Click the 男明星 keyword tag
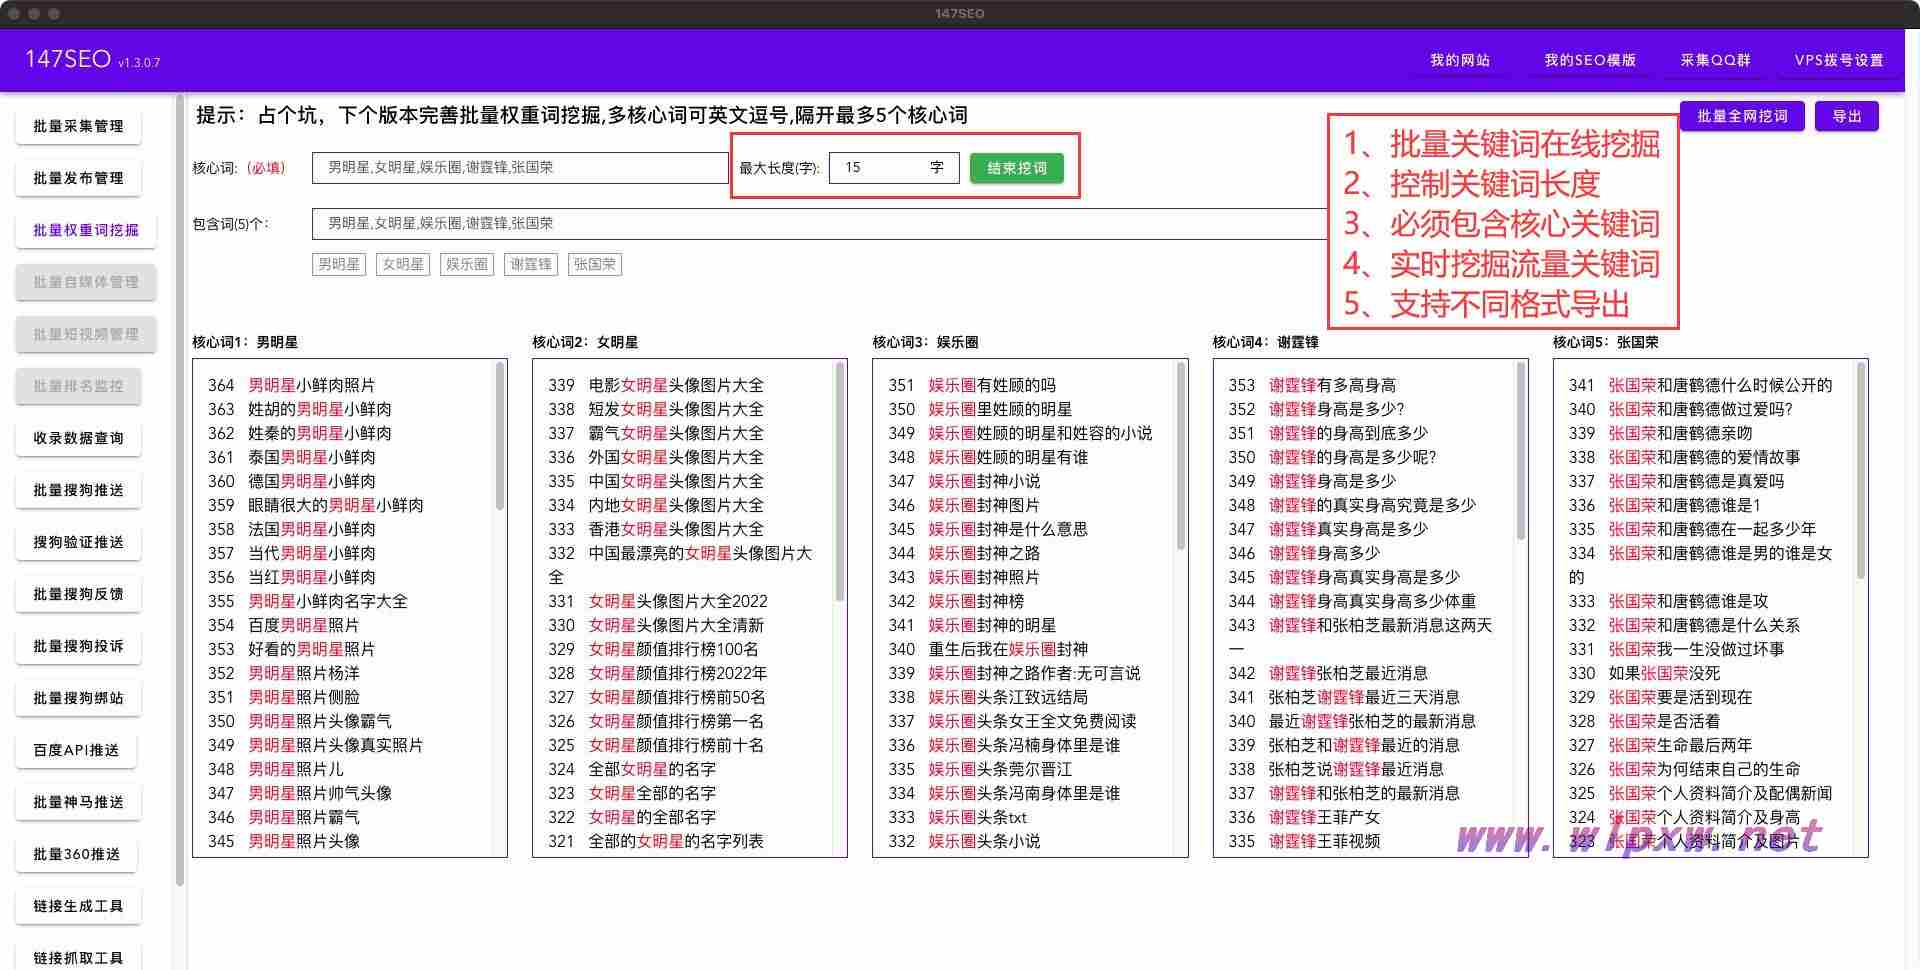 tap(338, 265)
